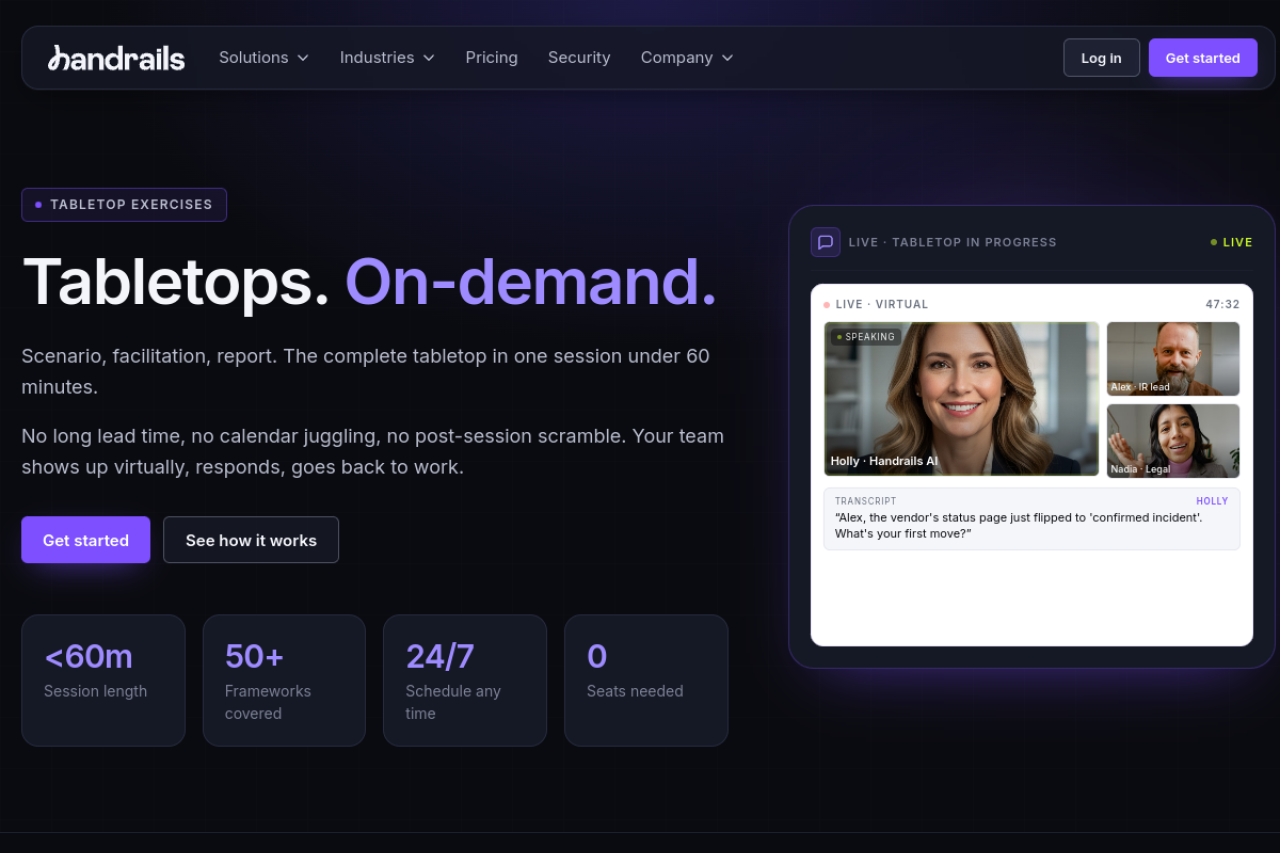Select Holly's speaking video tile
This screenshot has height=853, width=1280.
click(x=961, y=399)
